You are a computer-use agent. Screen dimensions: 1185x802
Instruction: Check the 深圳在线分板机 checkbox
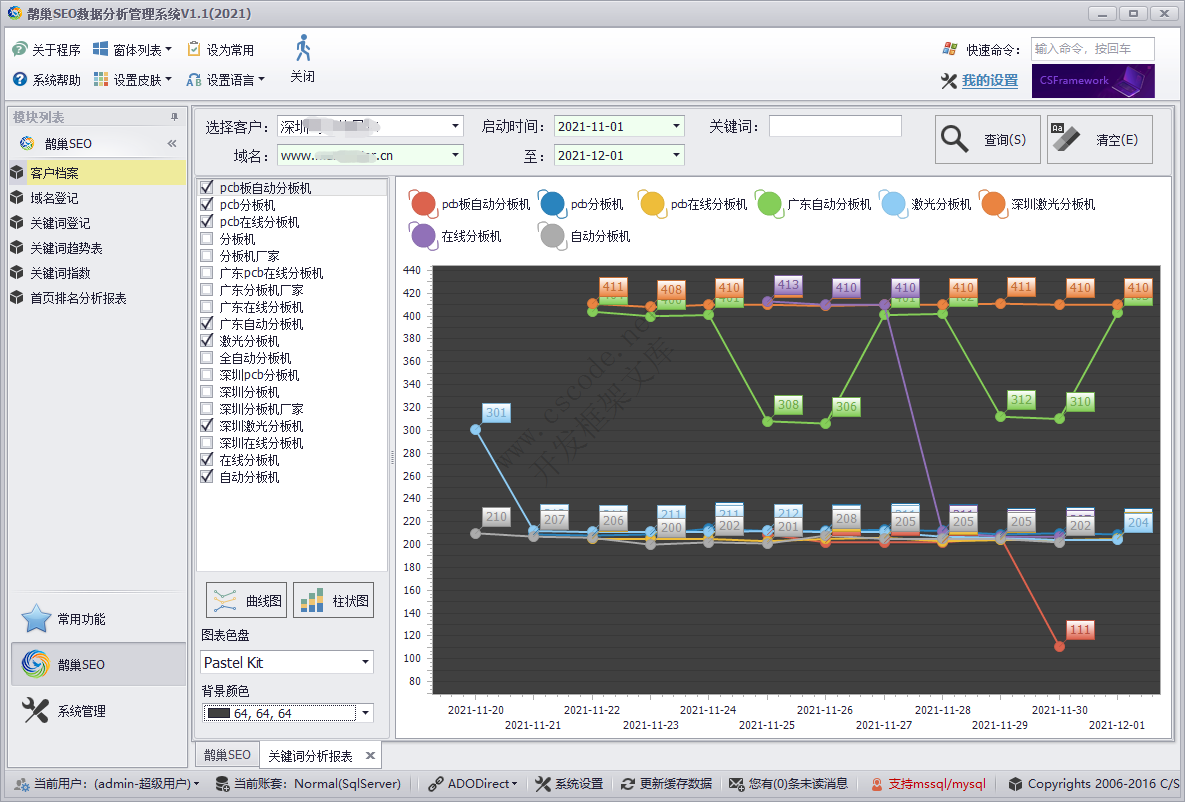click(206, 443)
